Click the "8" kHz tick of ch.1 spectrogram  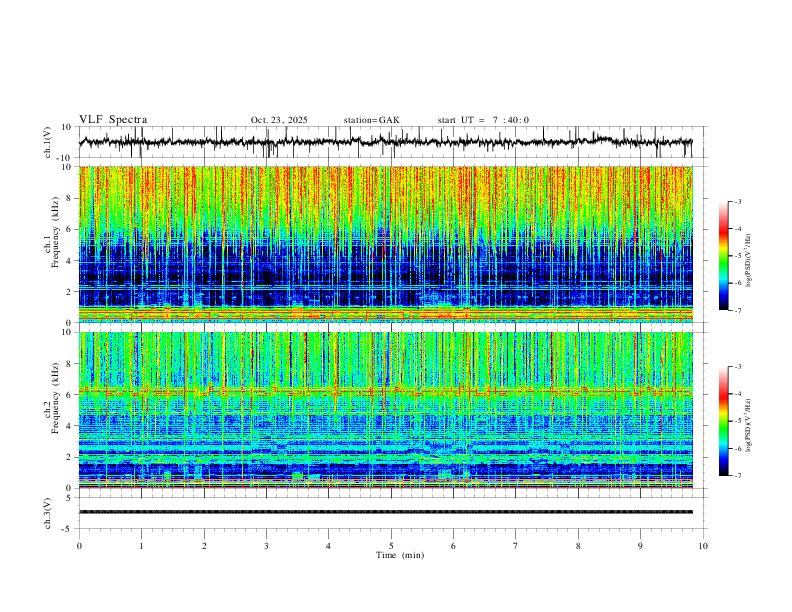coord(70,198)
